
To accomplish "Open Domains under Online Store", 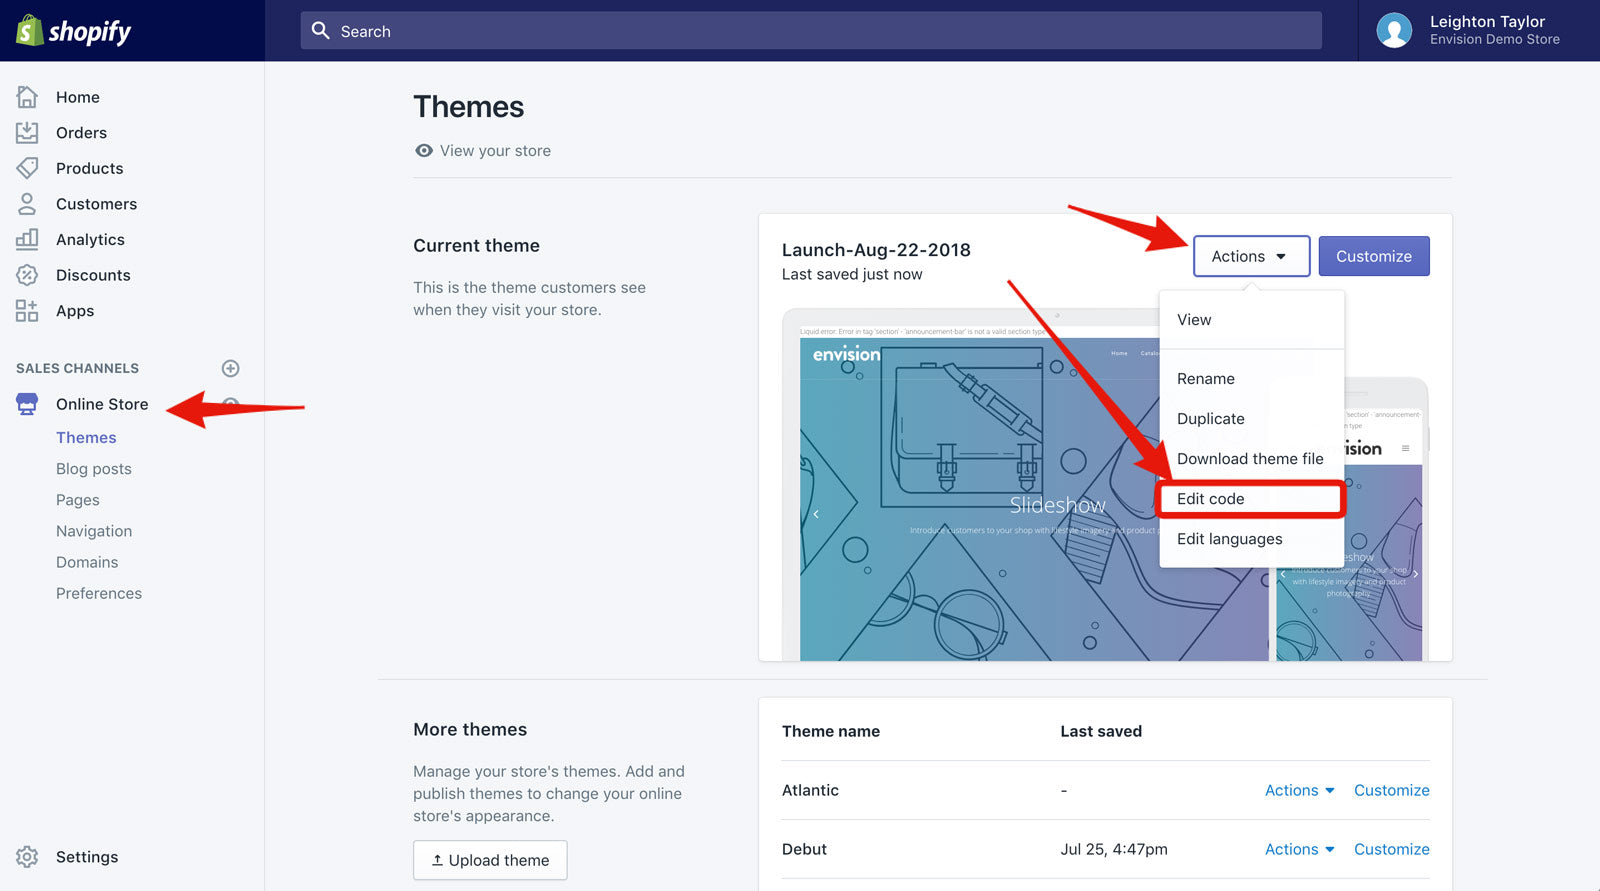I will pyautogui.click(x=87, y=562).
